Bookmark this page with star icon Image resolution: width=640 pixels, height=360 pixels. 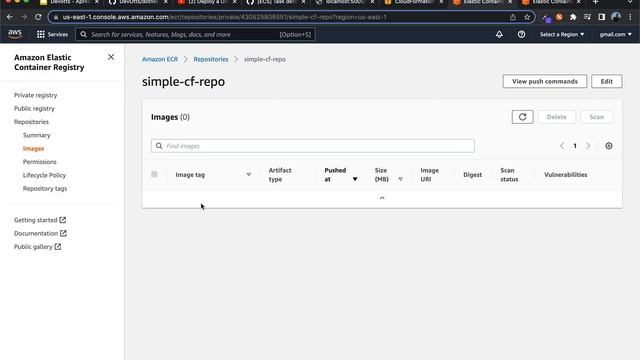527,17
